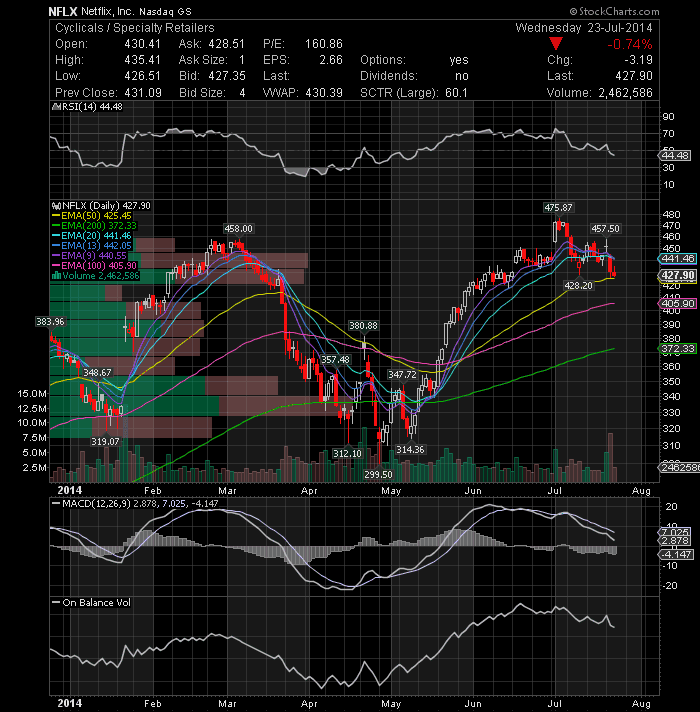Select the 383.96 price label
This screenshot has width=700, height=712.
click(50, 322)
